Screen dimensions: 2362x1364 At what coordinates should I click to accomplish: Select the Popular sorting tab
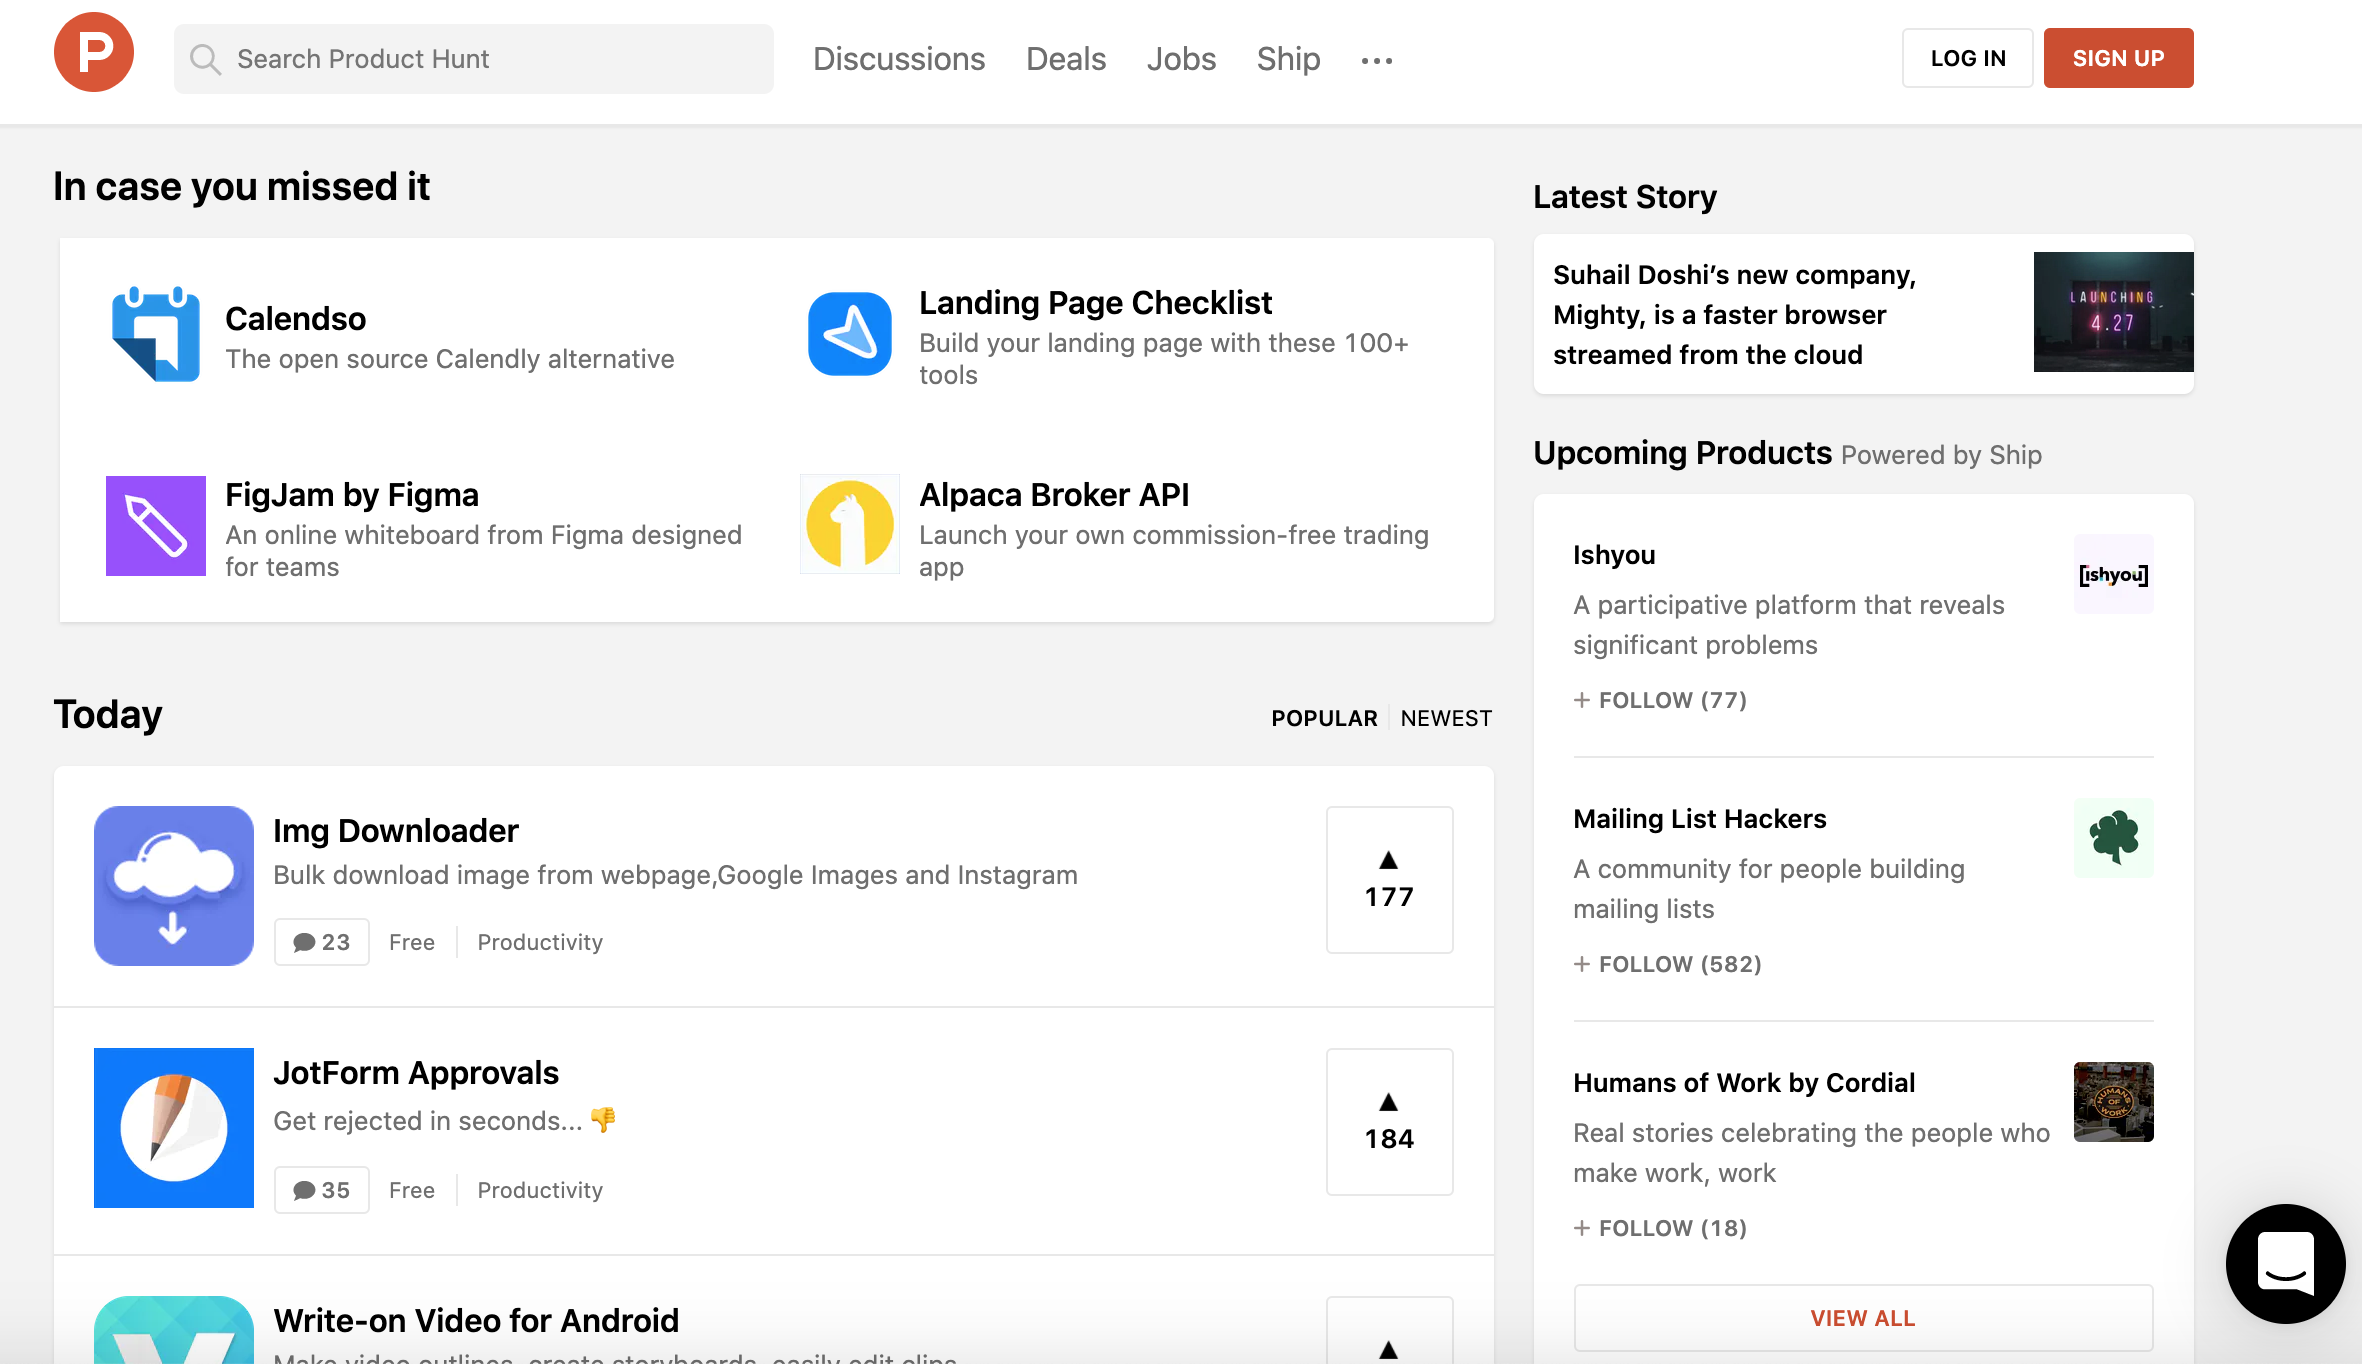tap(1324, 718)
